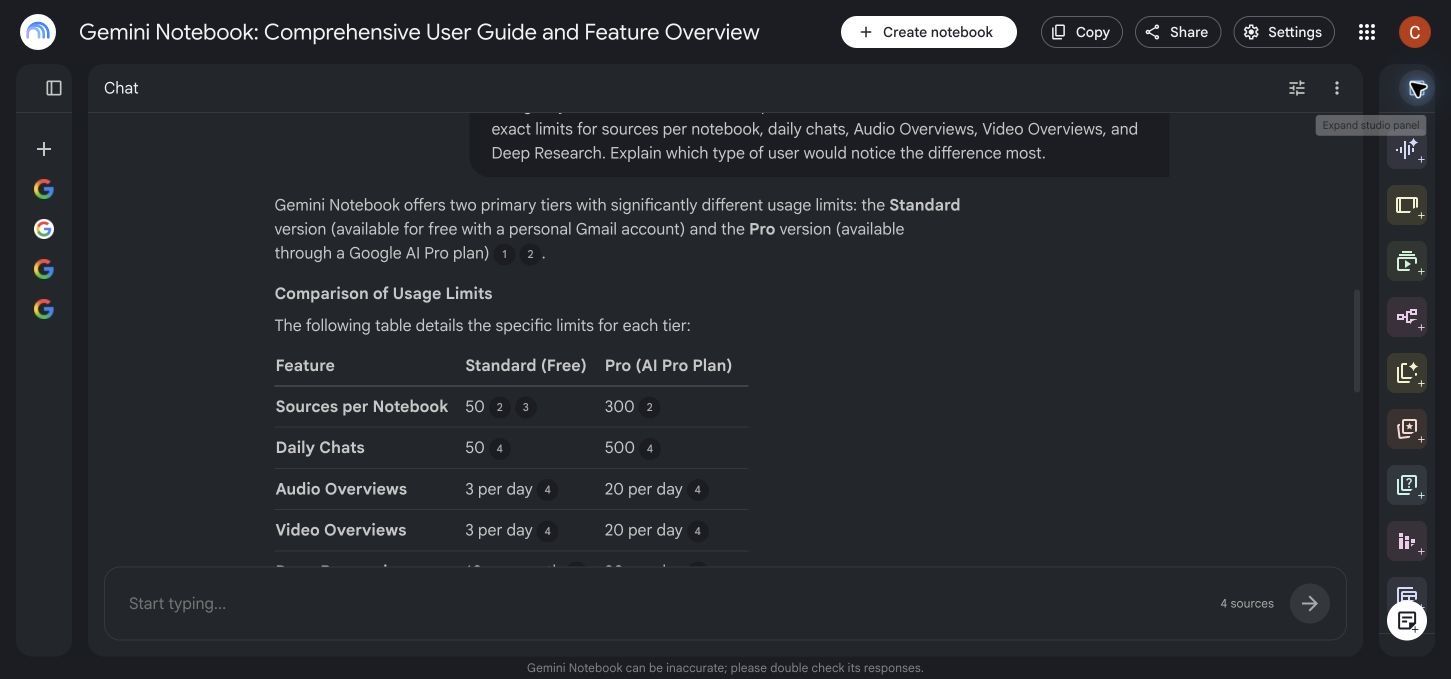Create a report from studio sidebar
The height and width of the screenshot is (679, 1451).
coord(1407,373)
